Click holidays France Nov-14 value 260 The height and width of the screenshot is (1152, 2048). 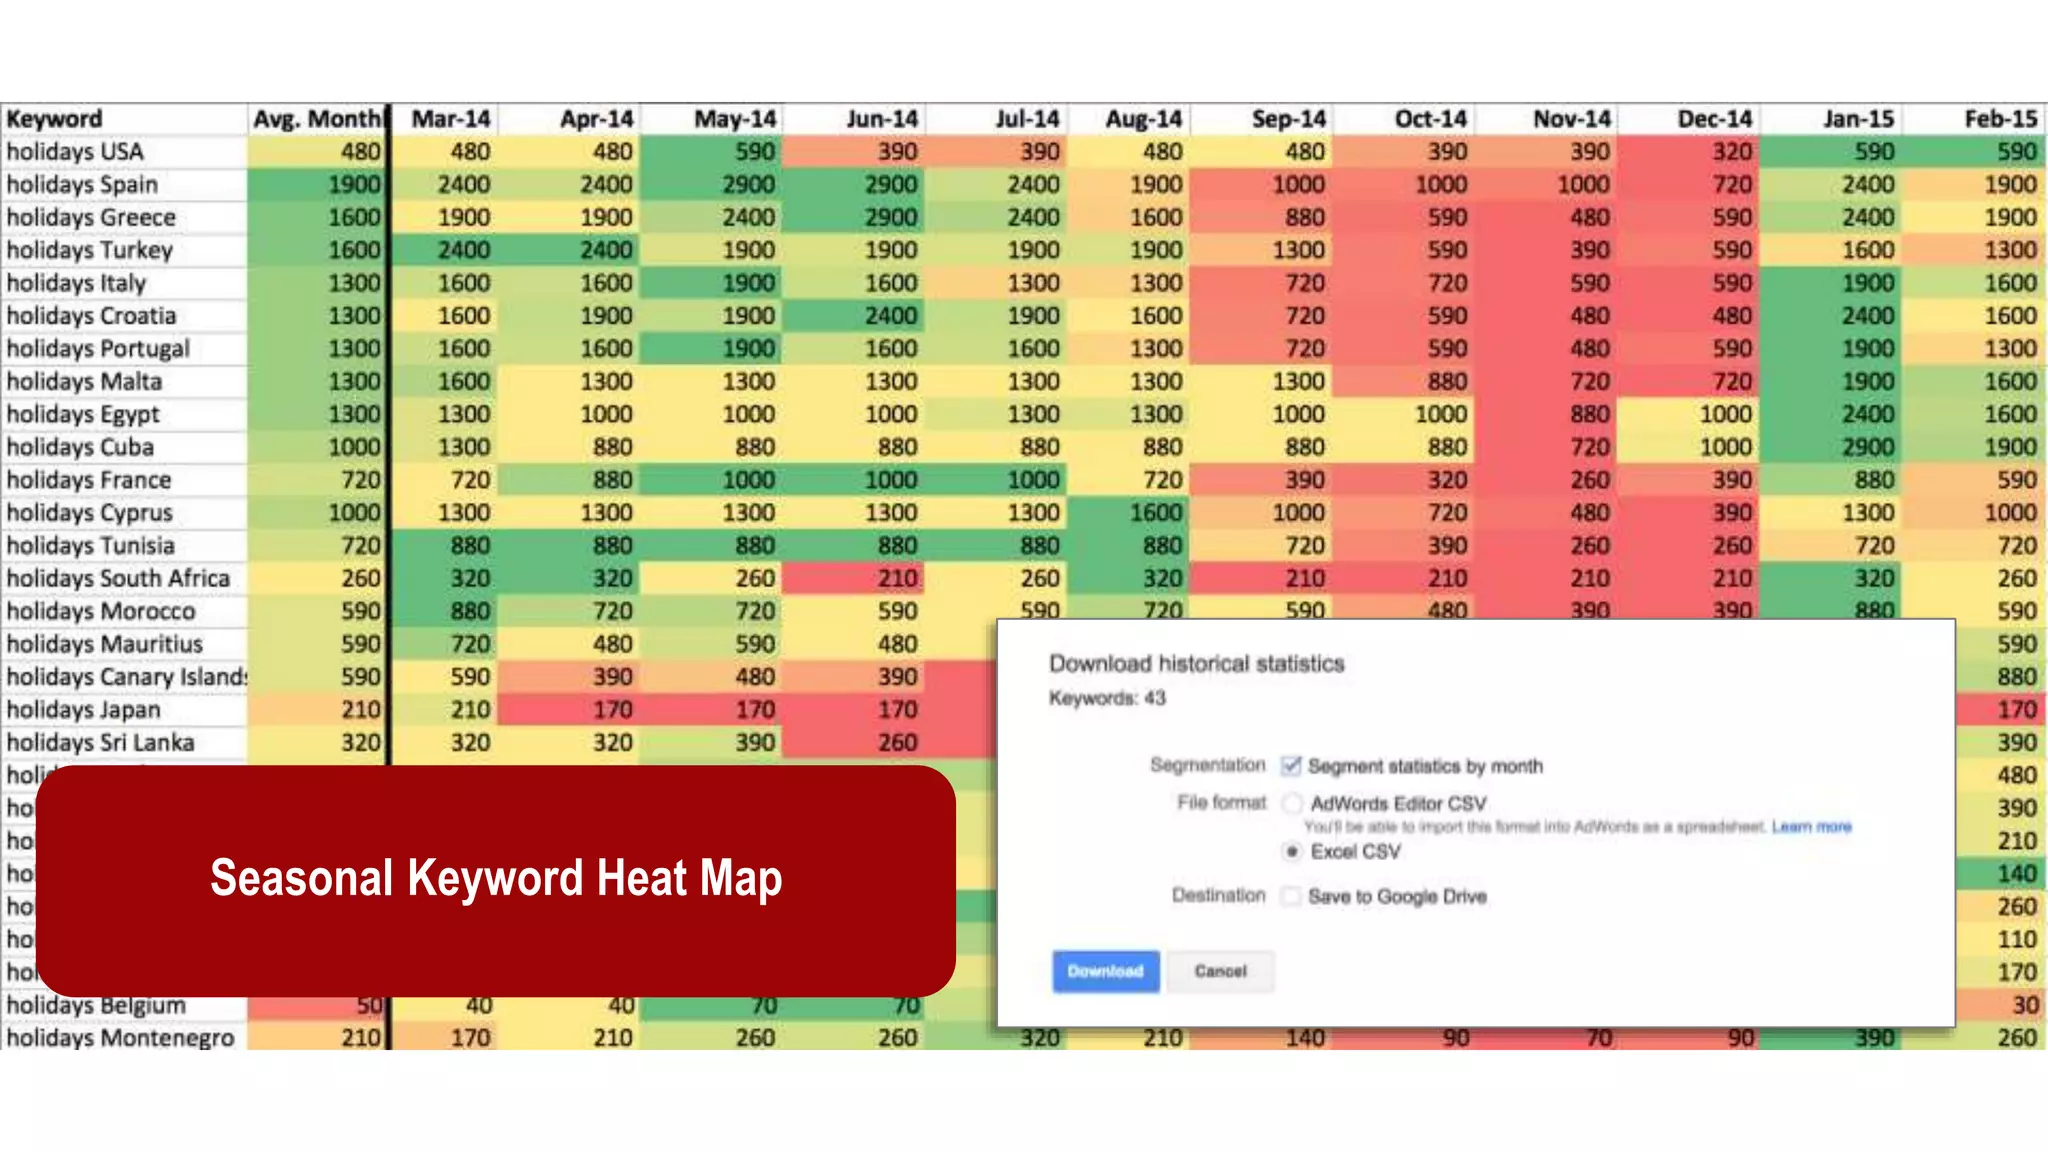(1546, 480)
